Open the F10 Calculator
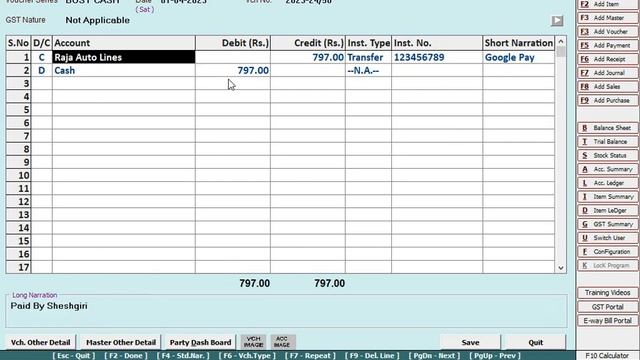Screen dimensions: 640x360 (x=607, y=356)
